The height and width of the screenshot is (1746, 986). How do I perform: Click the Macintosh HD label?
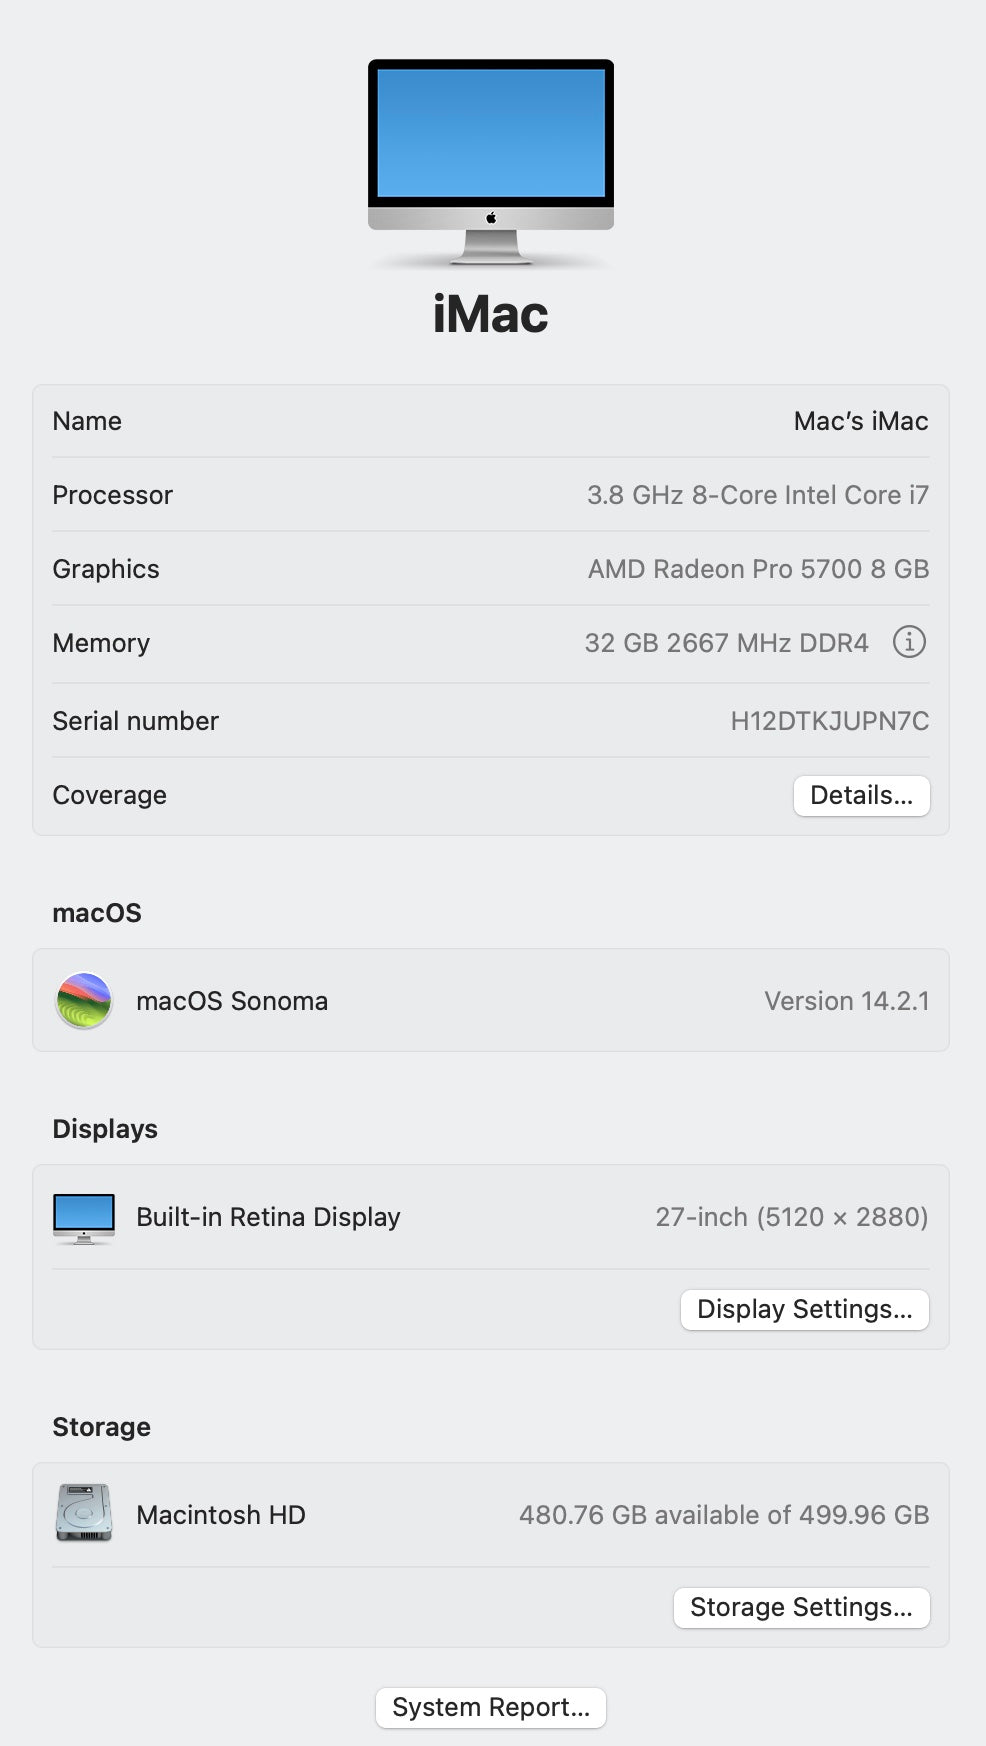pos(221,1516)
